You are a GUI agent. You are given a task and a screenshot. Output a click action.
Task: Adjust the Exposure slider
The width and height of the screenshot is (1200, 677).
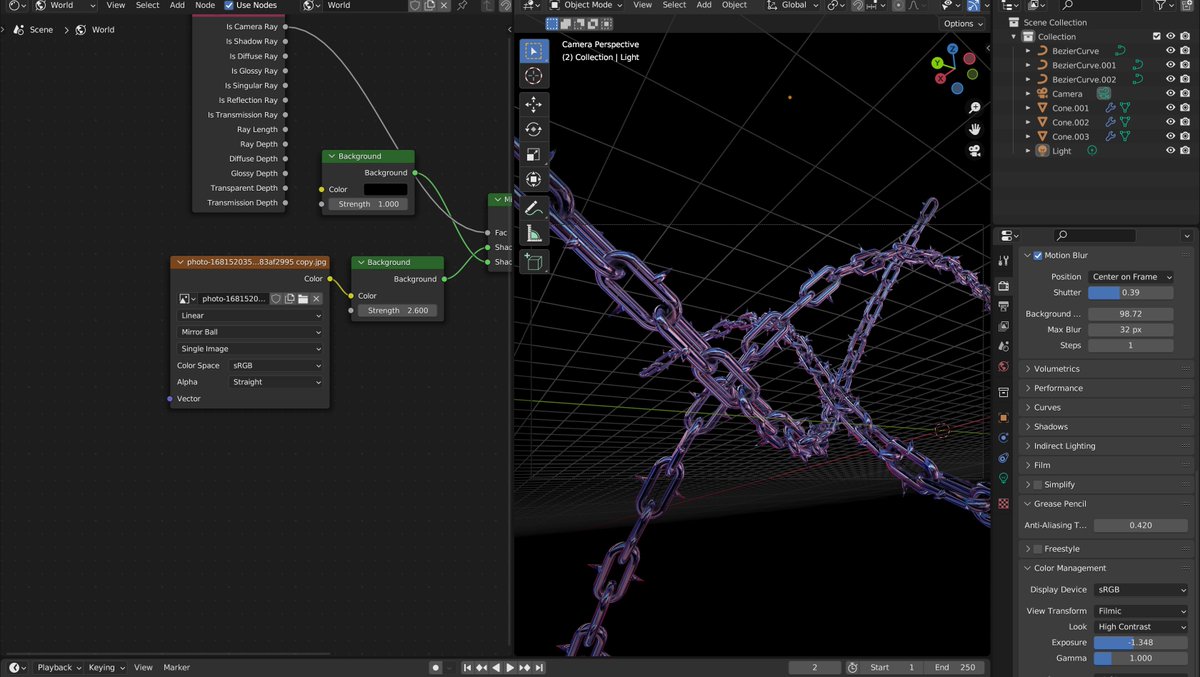(1141, 643)
